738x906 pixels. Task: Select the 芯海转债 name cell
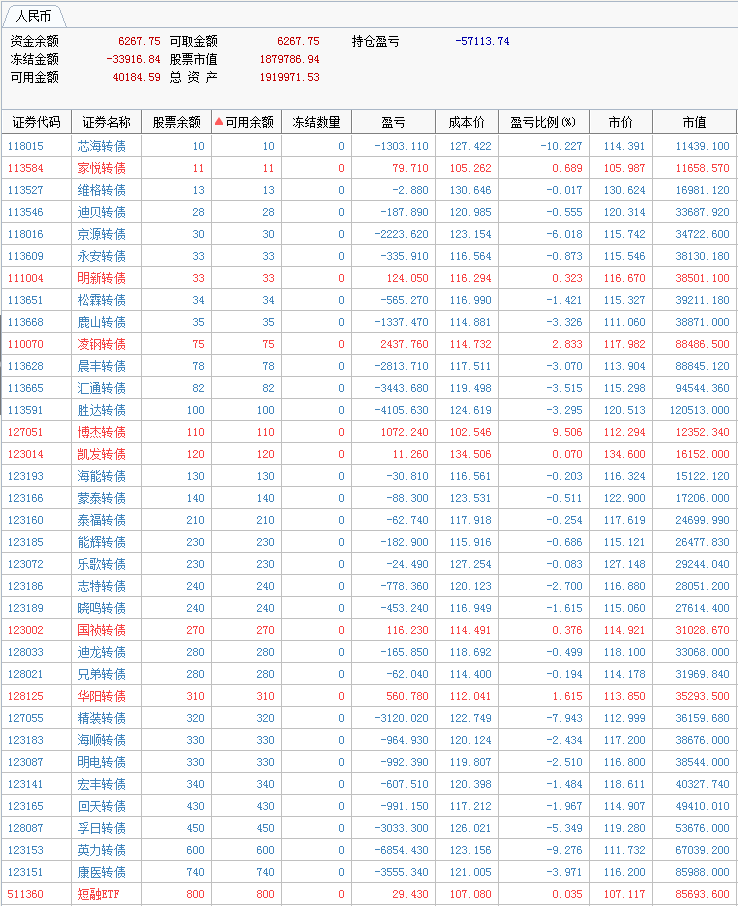102,146
